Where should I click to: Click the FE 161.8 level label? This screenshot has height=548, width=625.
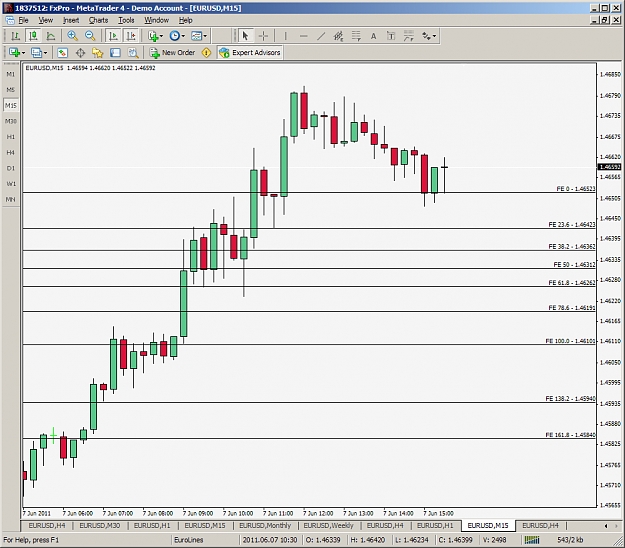tap(570, 435)
